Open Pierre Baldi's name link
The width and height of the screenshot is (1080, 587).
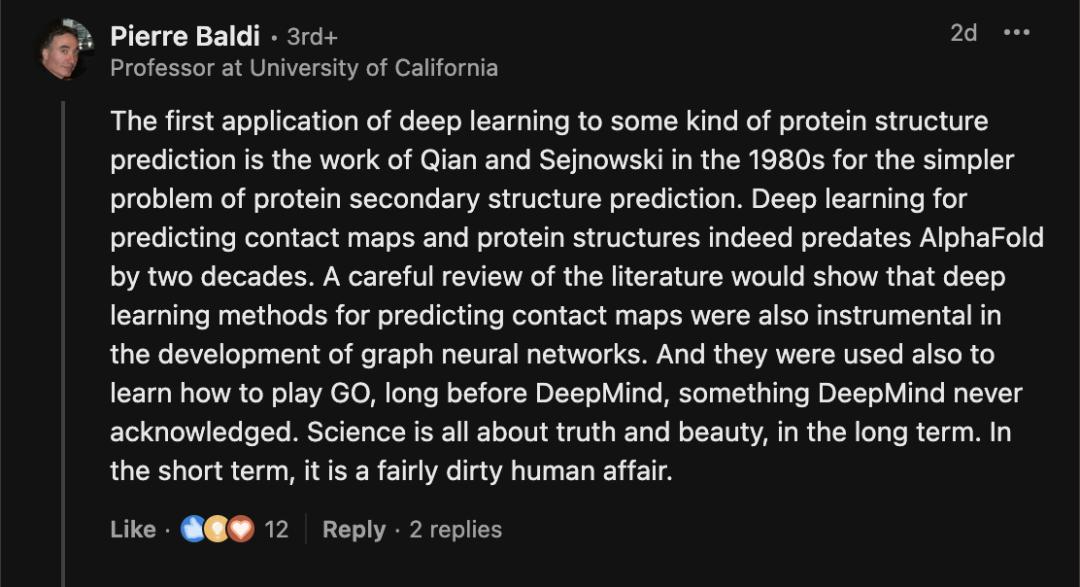coord(185,36)
